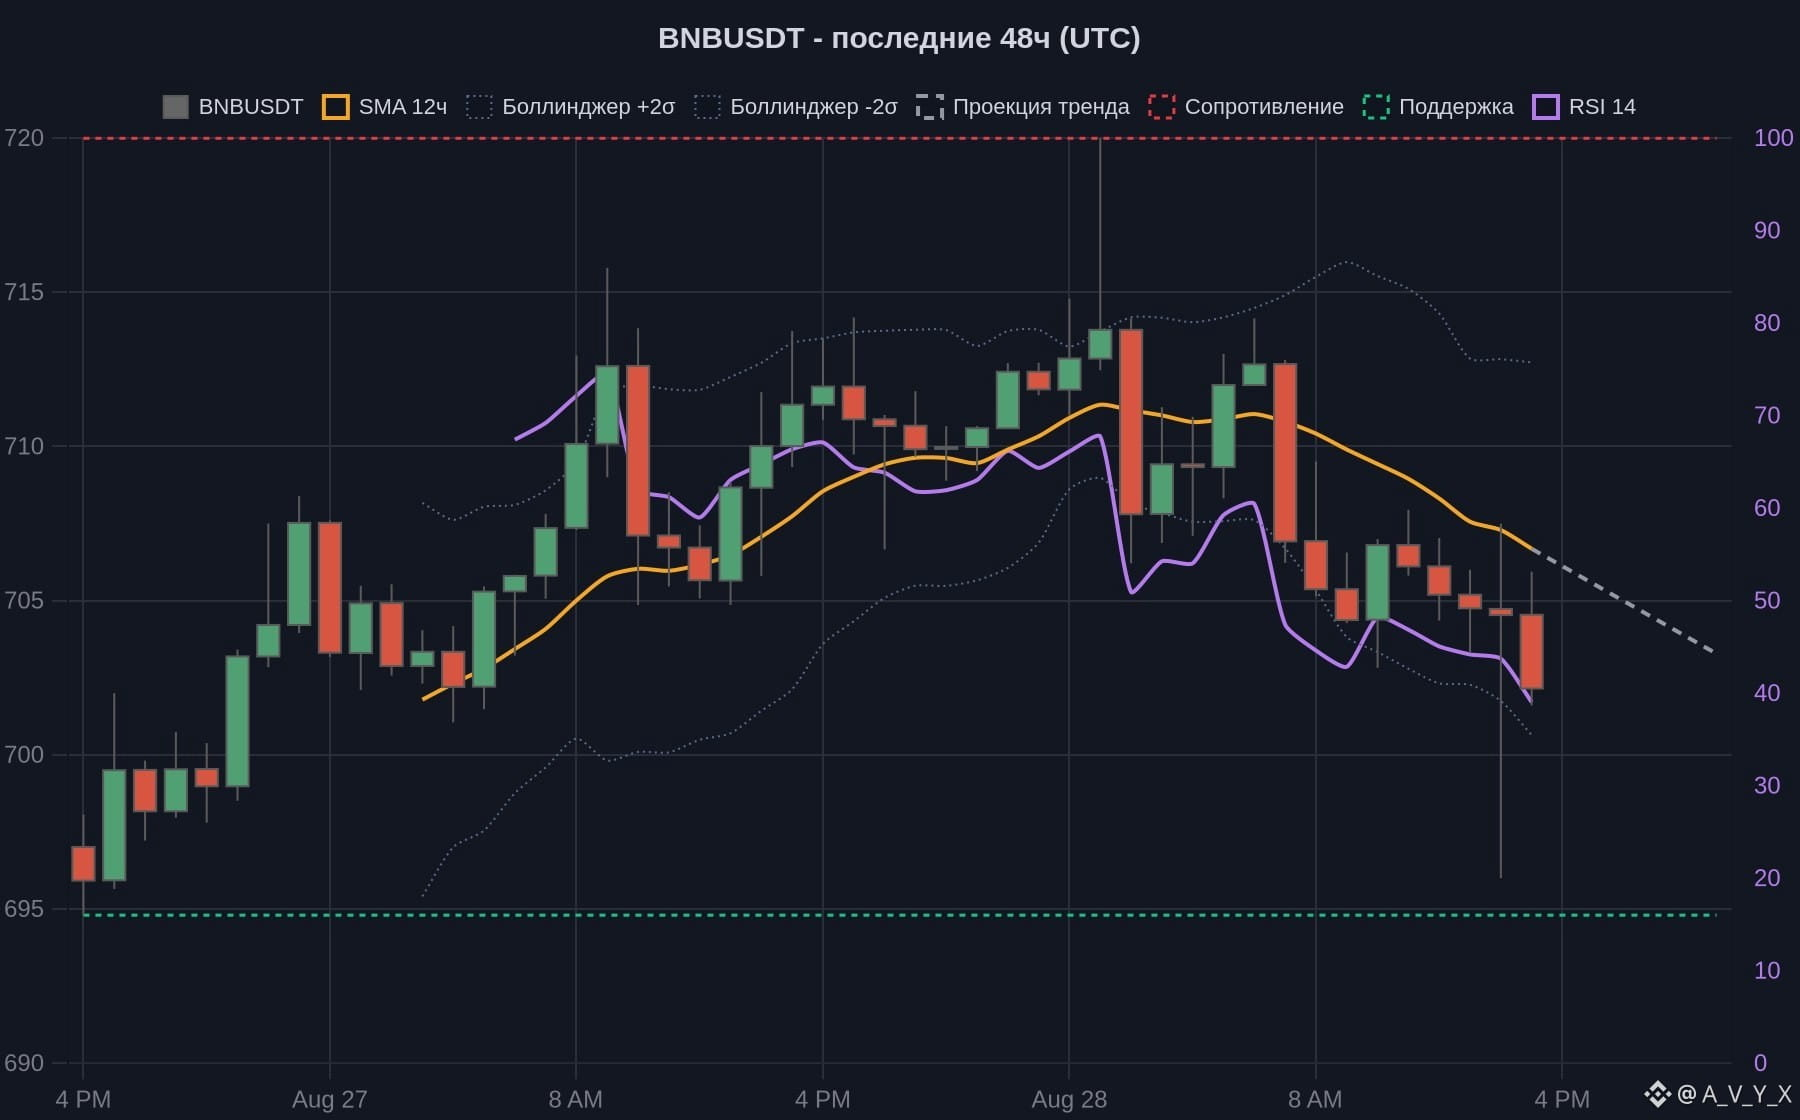
Task: Click the 690 price axis label
Action: [24, 1063]
